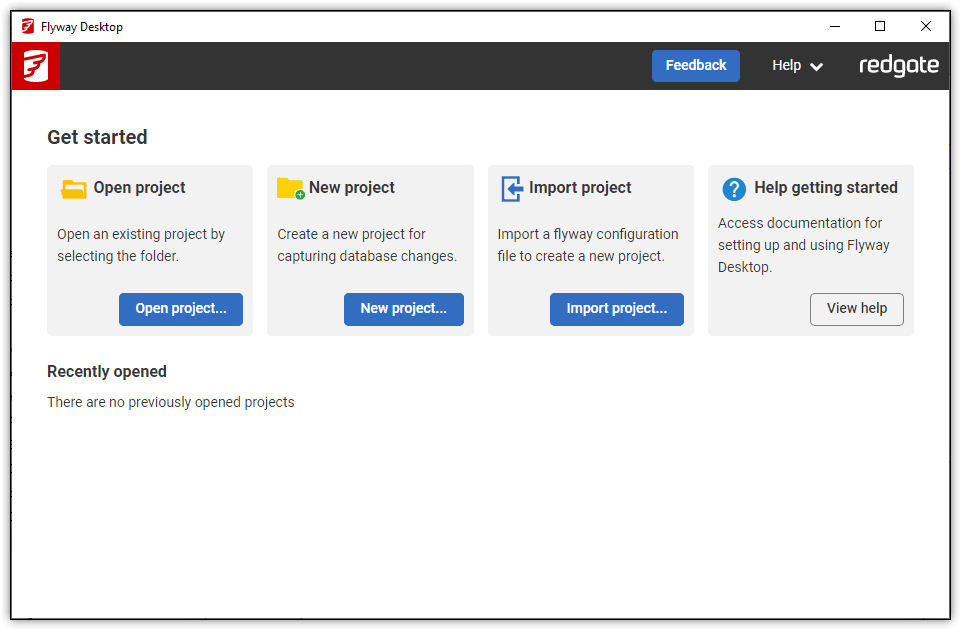Click the red Flyway logo in the header

click(x=36, y=66)
